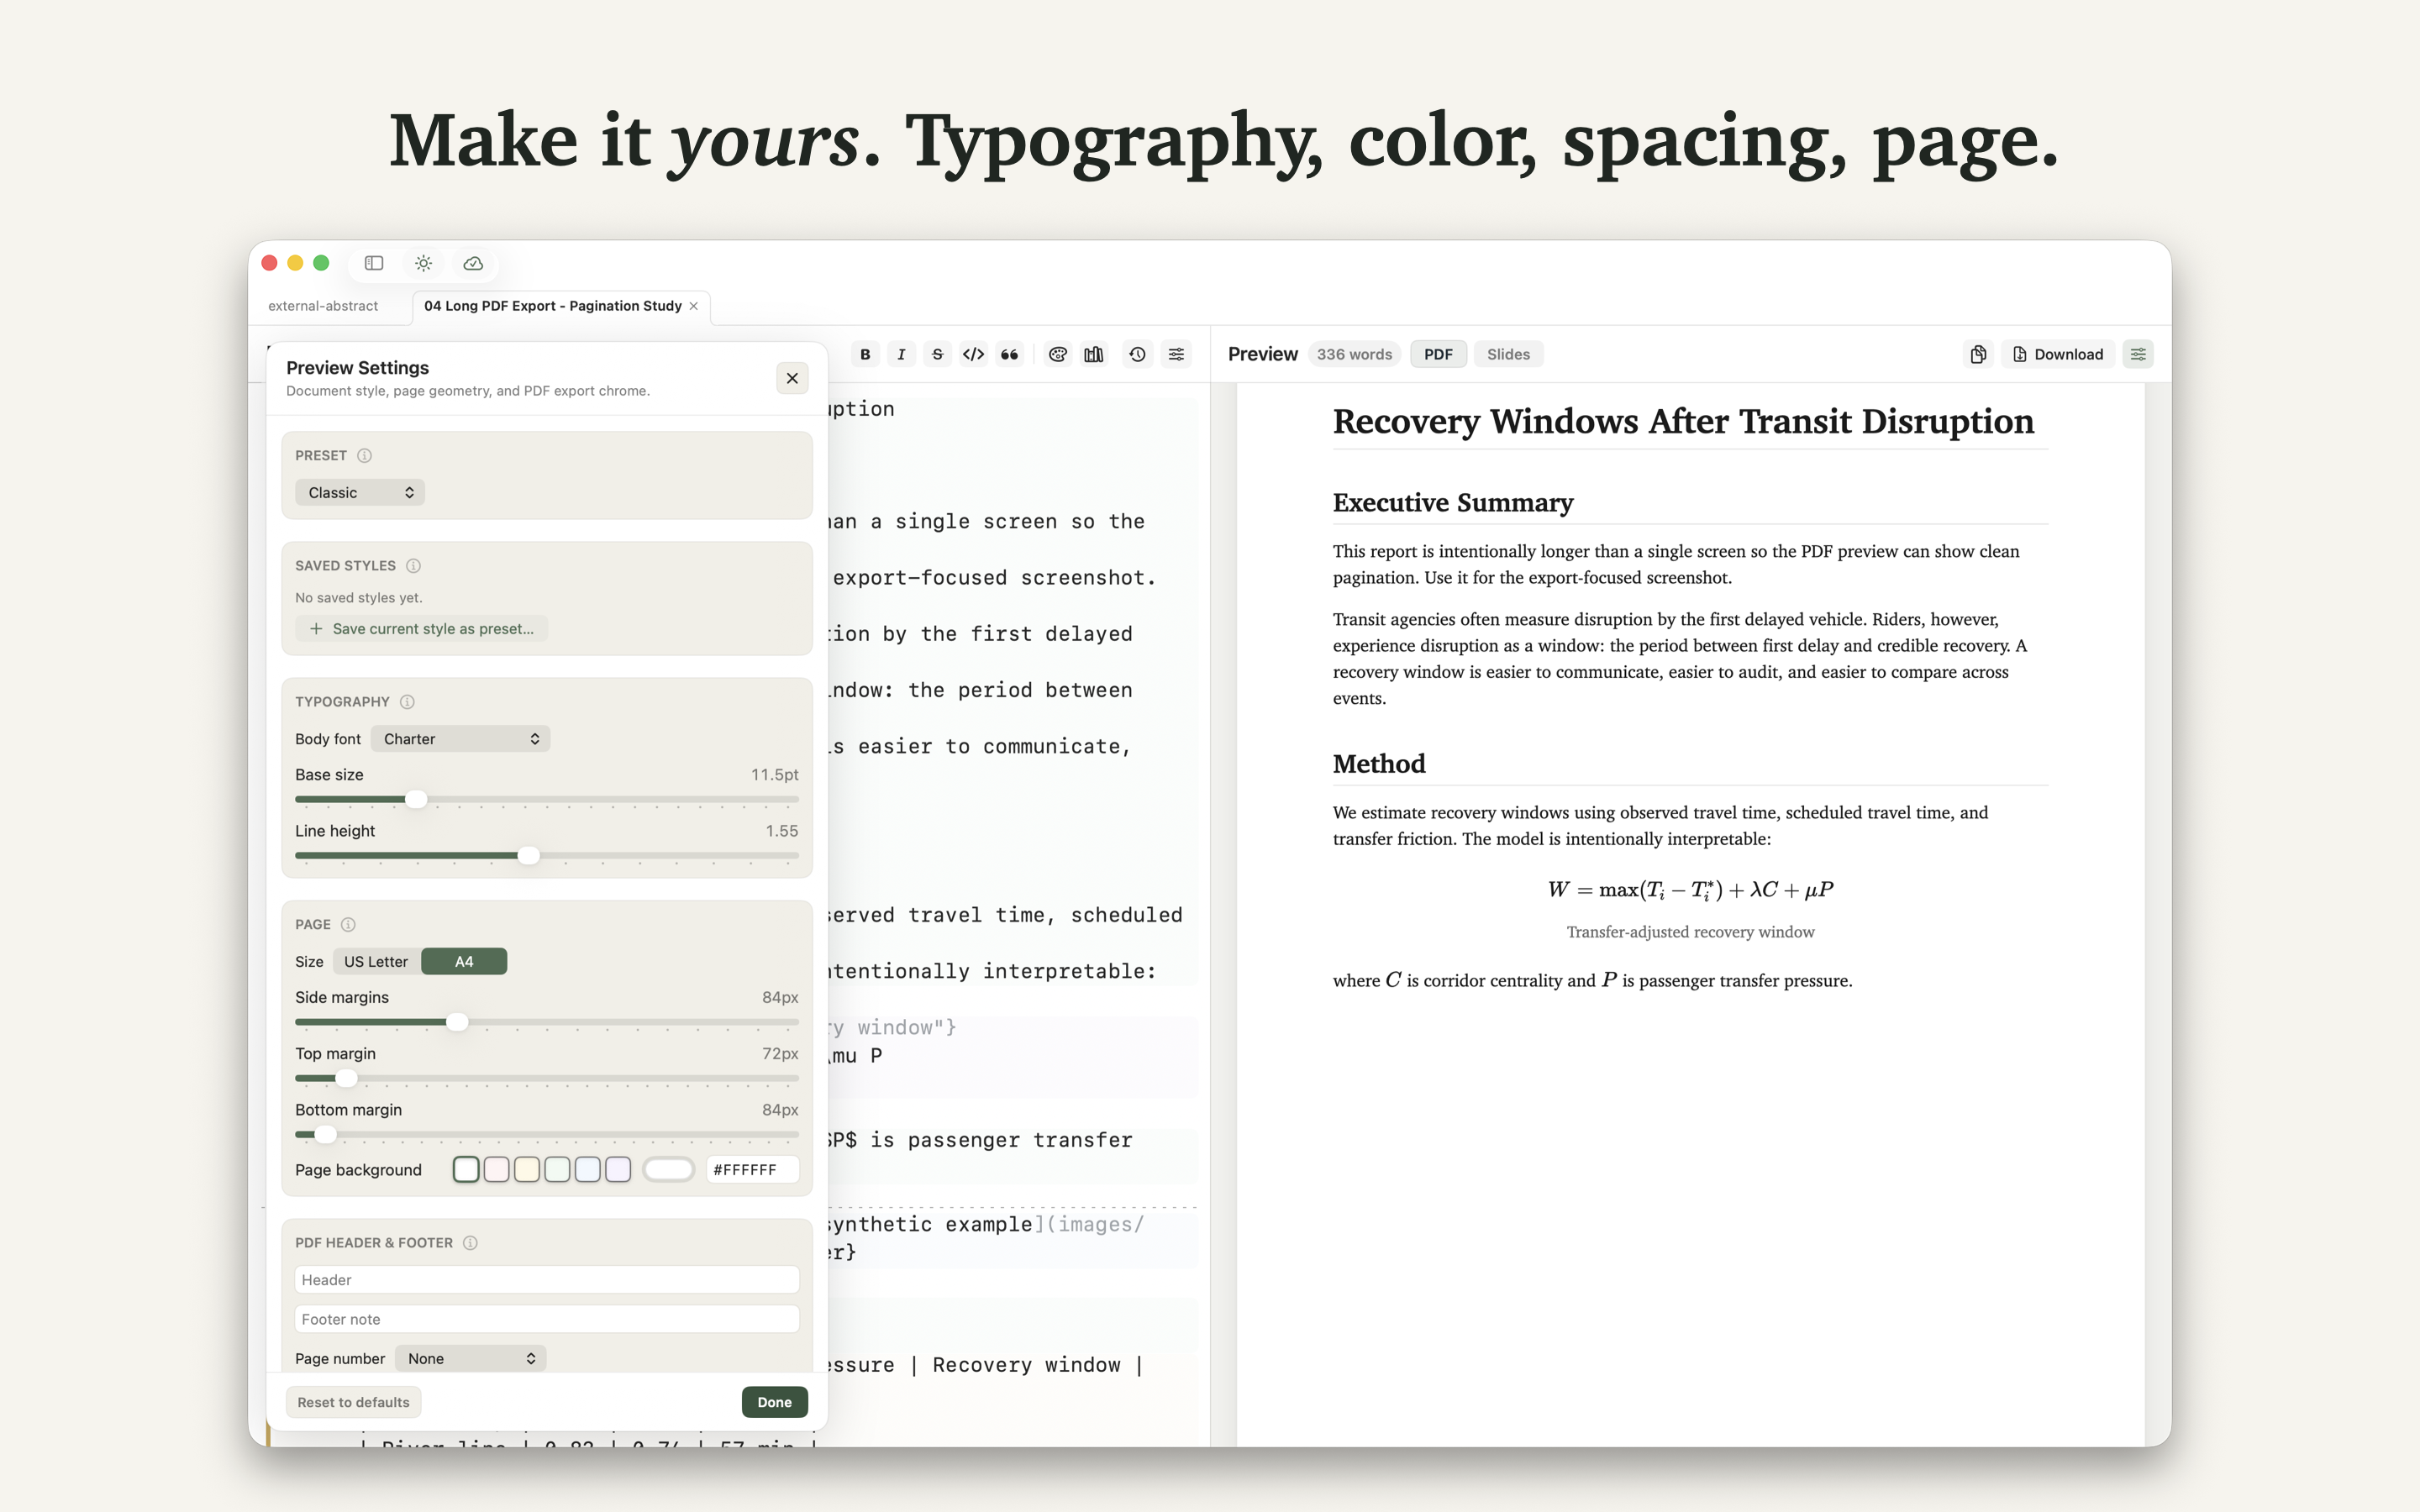Toggle the sidebar panel icon

tap(374, 263)
